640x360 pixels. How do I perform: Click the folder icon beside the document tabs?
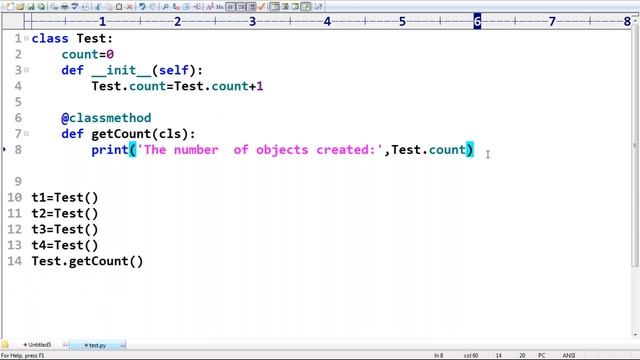[5, 345]
